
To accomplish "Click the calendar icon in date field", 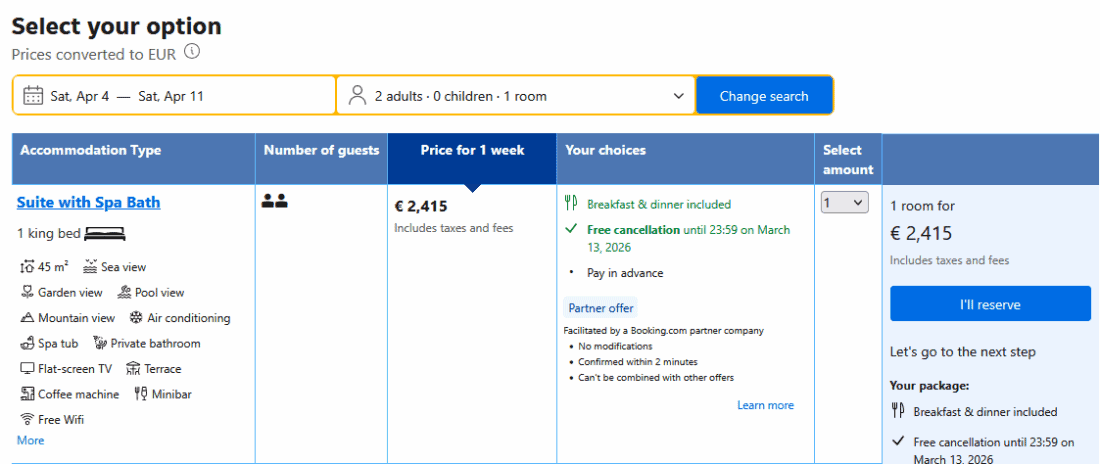I will point(33,96).
